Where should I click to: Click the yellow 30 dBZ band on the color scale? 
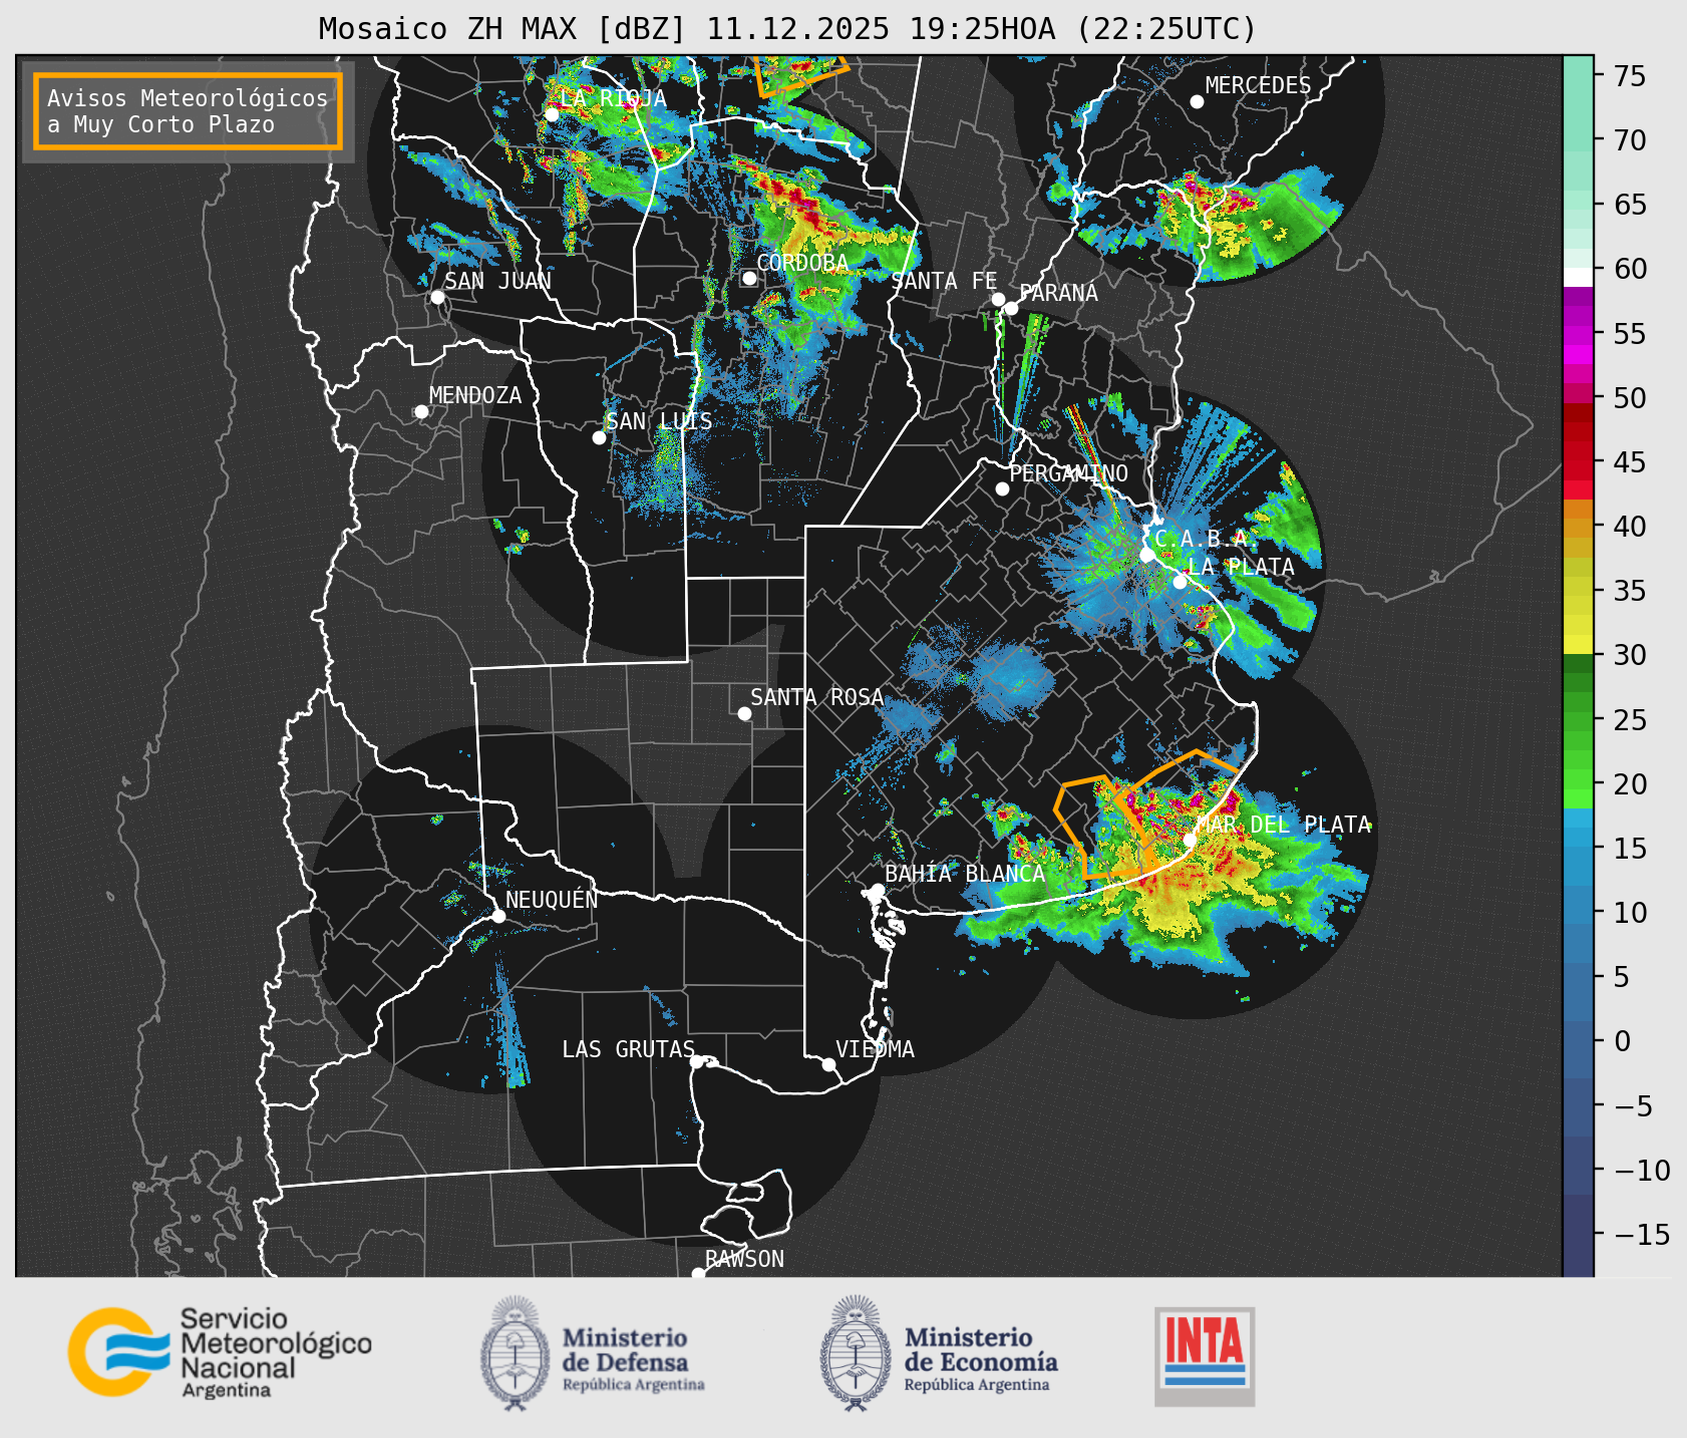(1578, 645)
